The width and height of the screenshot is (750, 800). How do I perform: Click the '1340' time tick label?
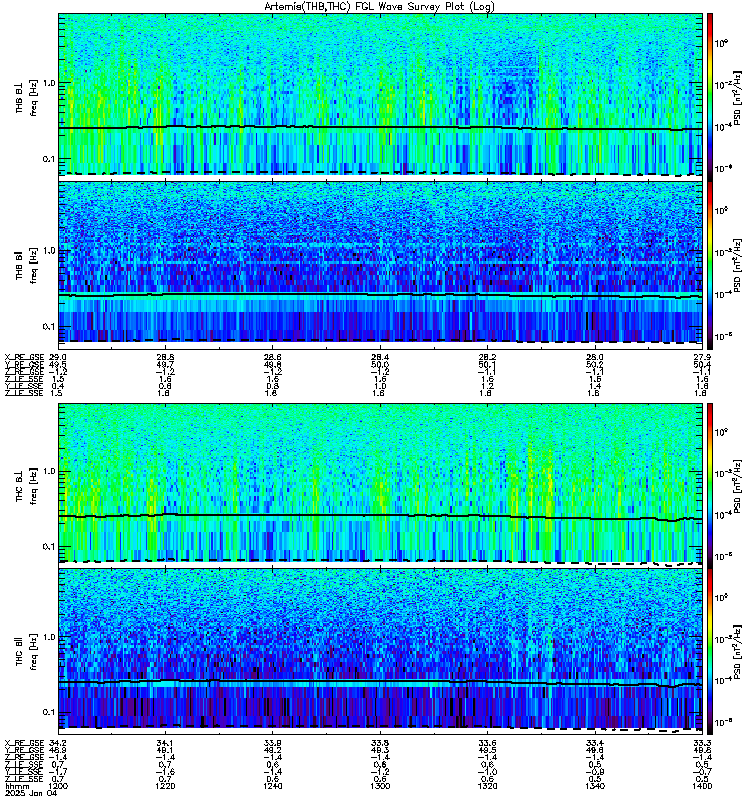tap(595, 786)
